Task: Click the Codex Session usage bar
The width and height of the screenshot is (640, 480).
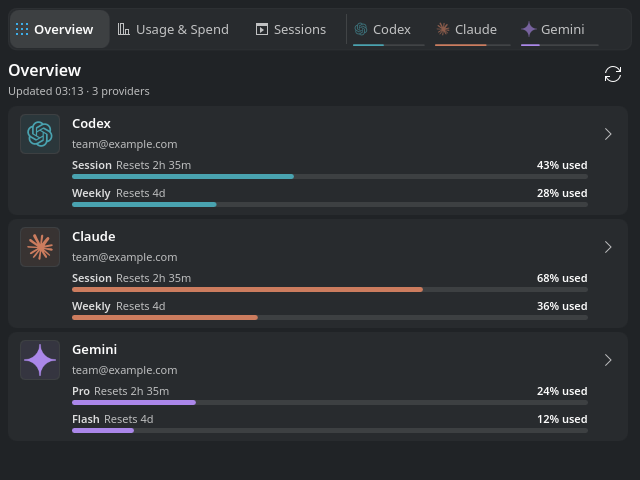Action: [330, 177]
